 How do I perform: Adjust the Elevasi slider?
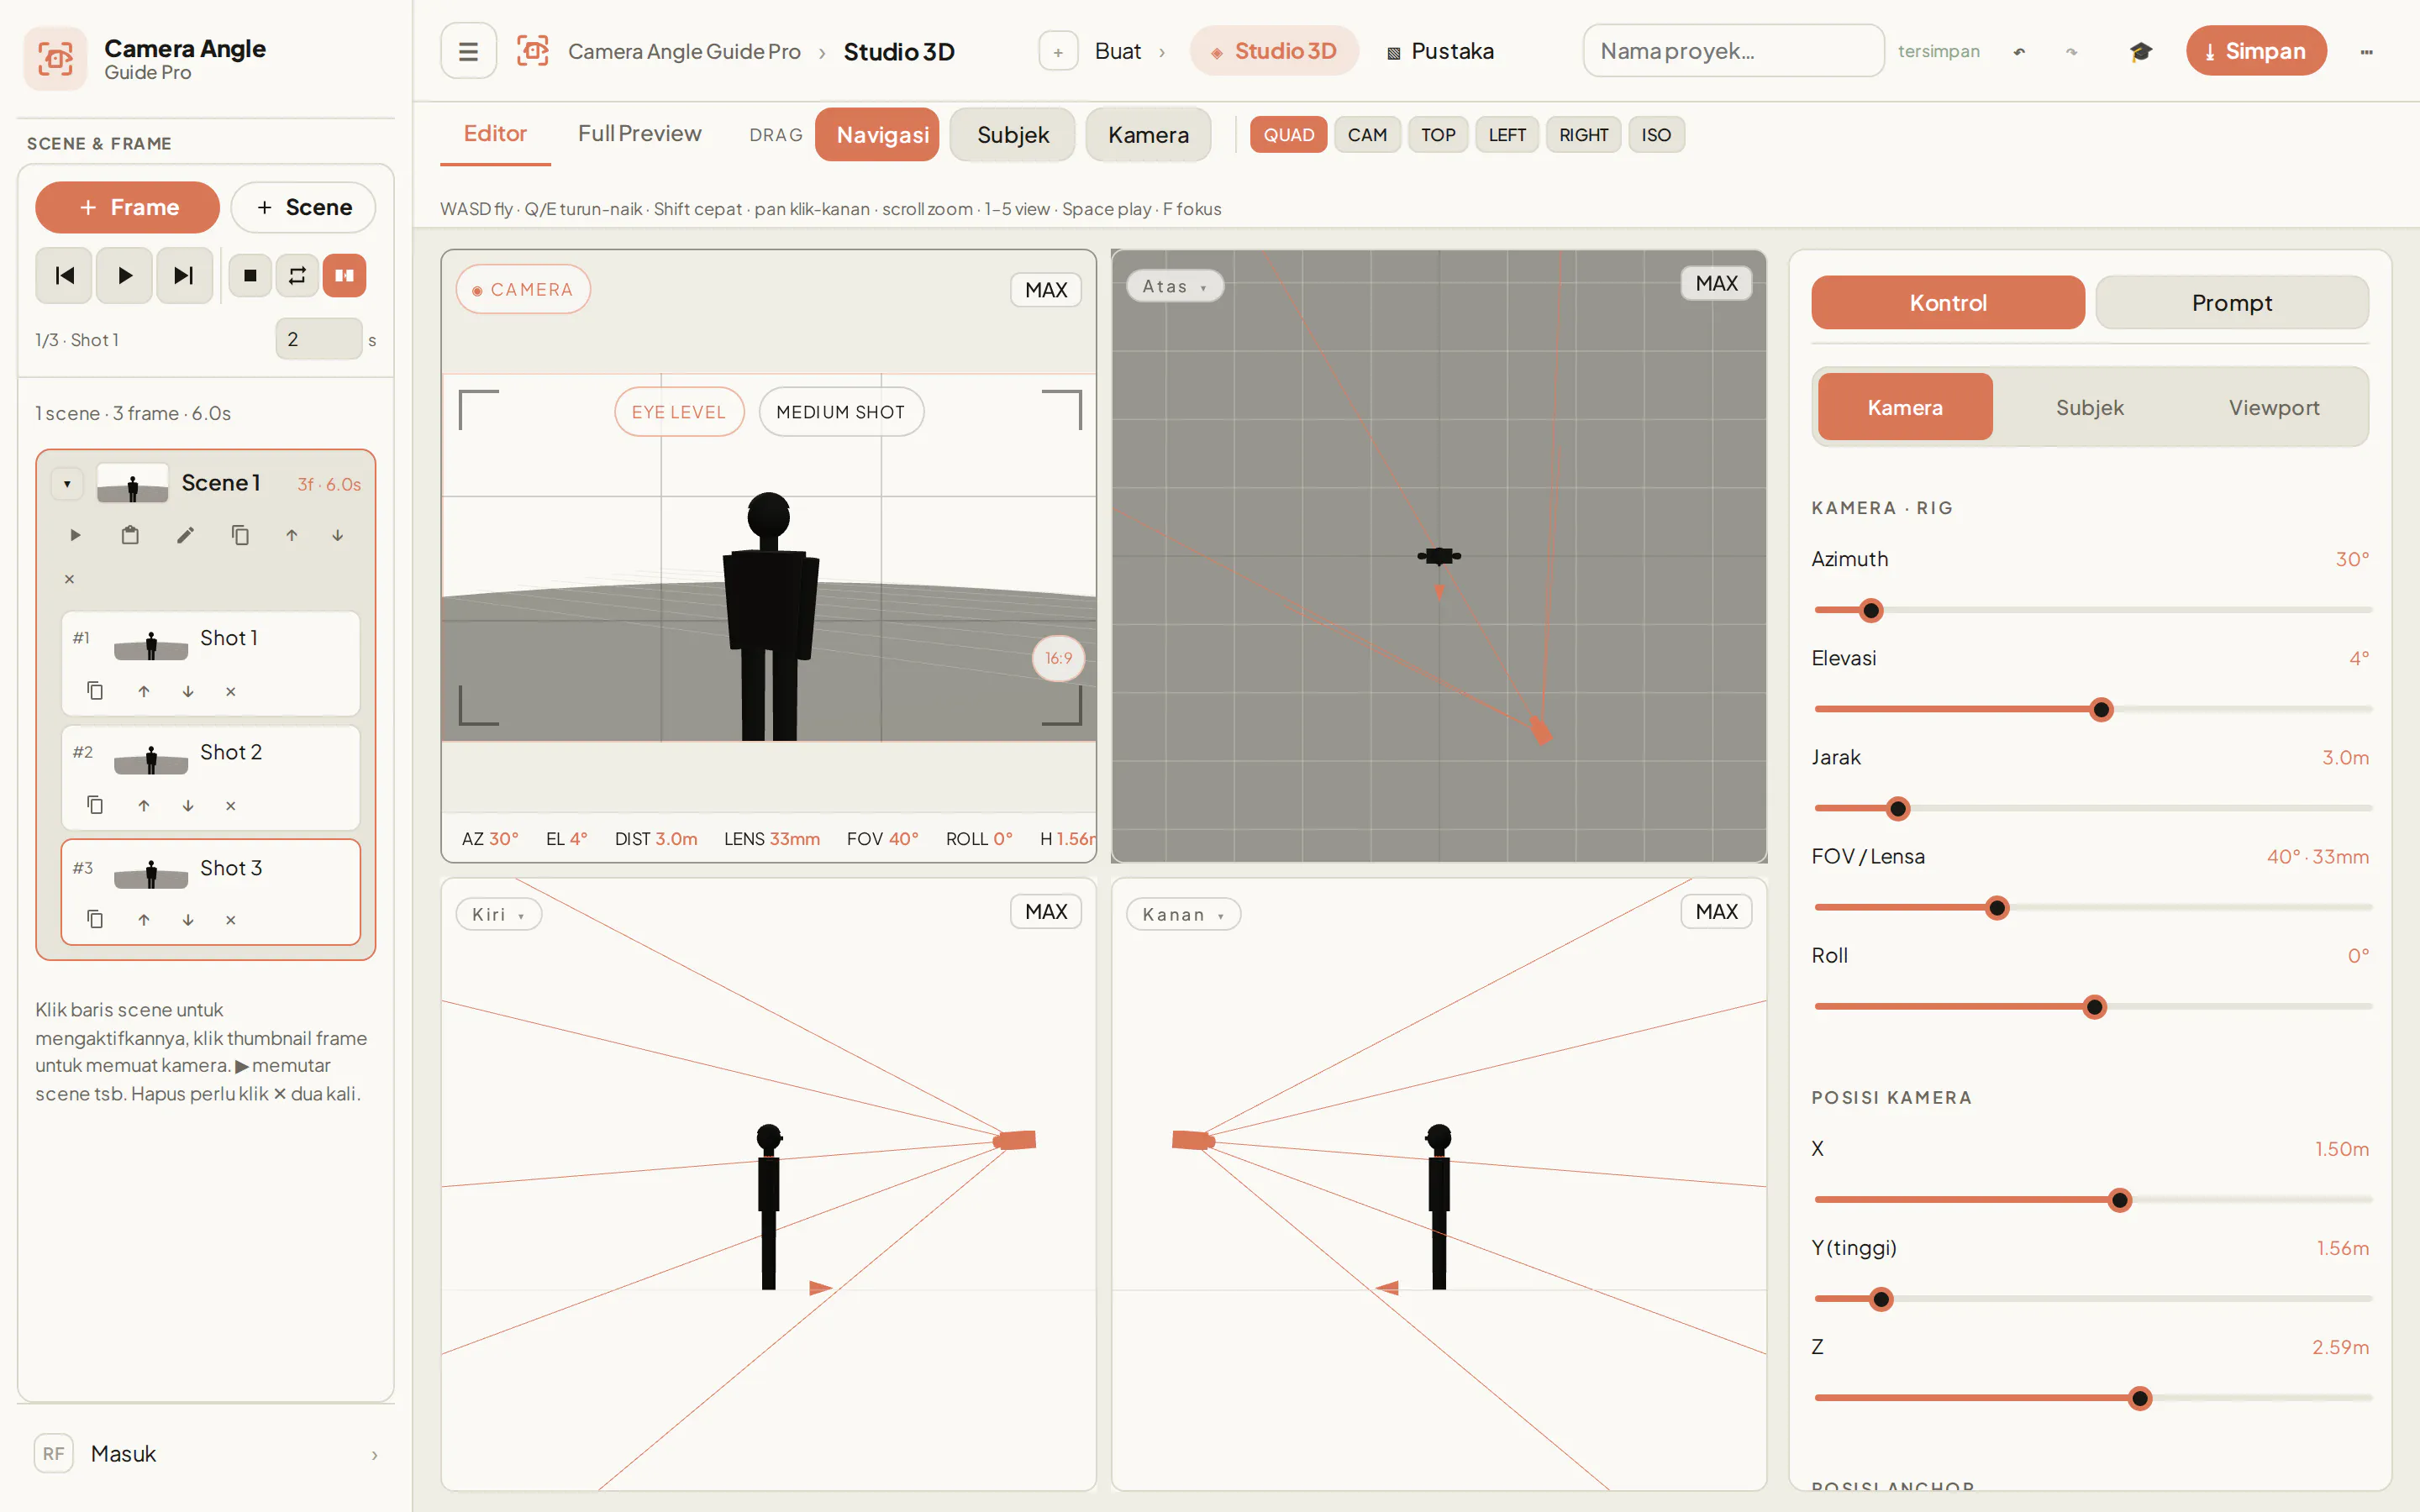point(2092,709)
